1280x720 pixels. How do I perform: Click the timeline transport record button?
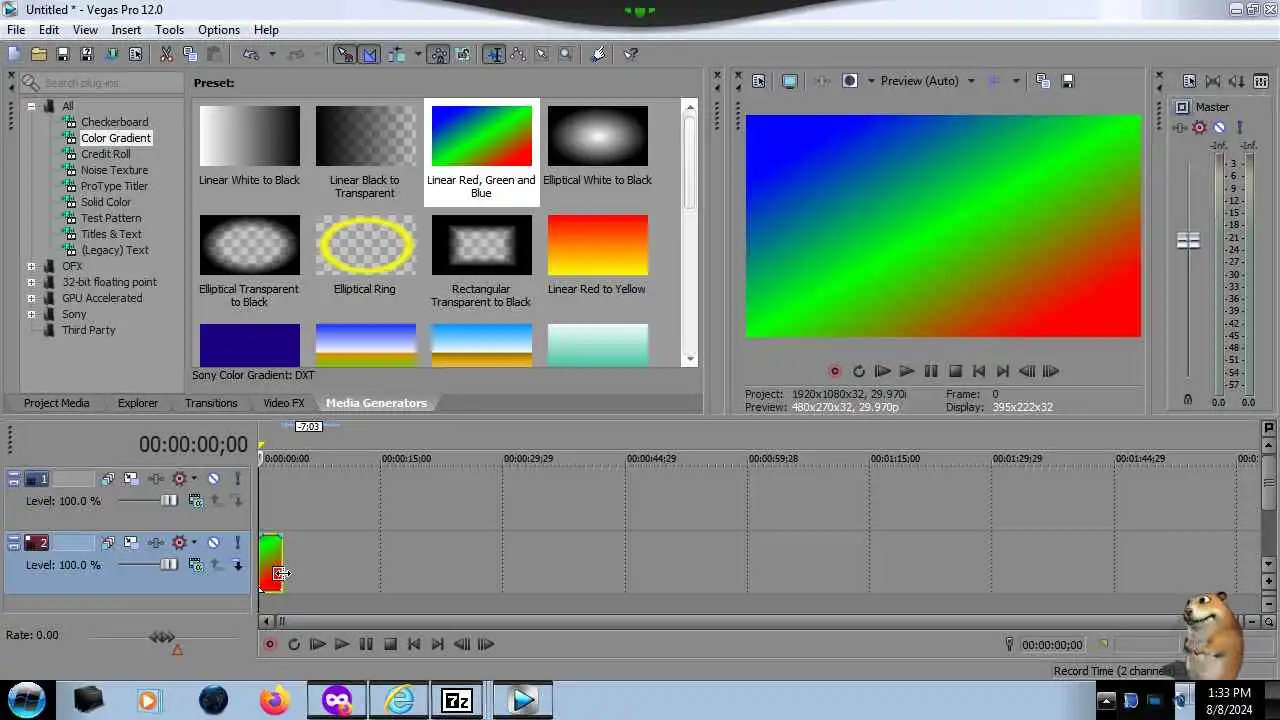tap(270, 645)
